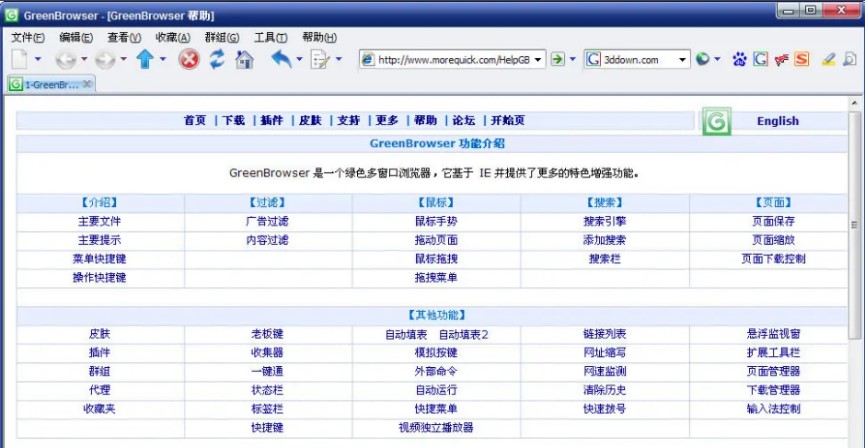
Task: Open the 工具 menu
Action: 268,37
